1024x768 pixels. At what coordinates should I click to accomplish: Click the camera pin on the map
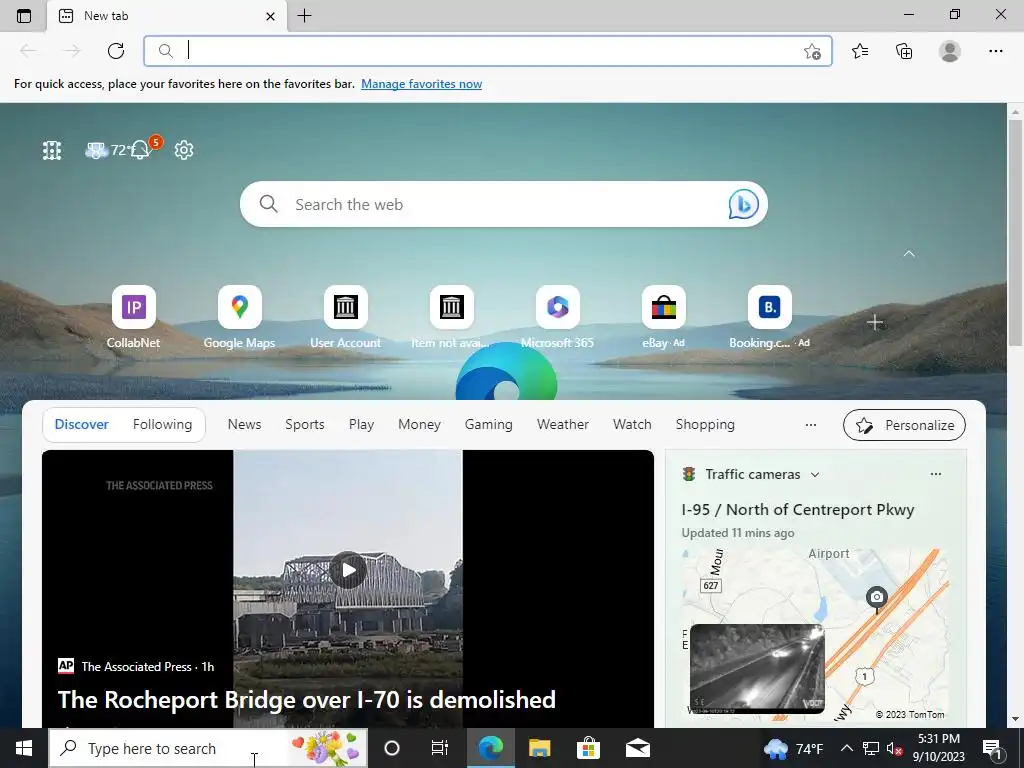[876, 598]
